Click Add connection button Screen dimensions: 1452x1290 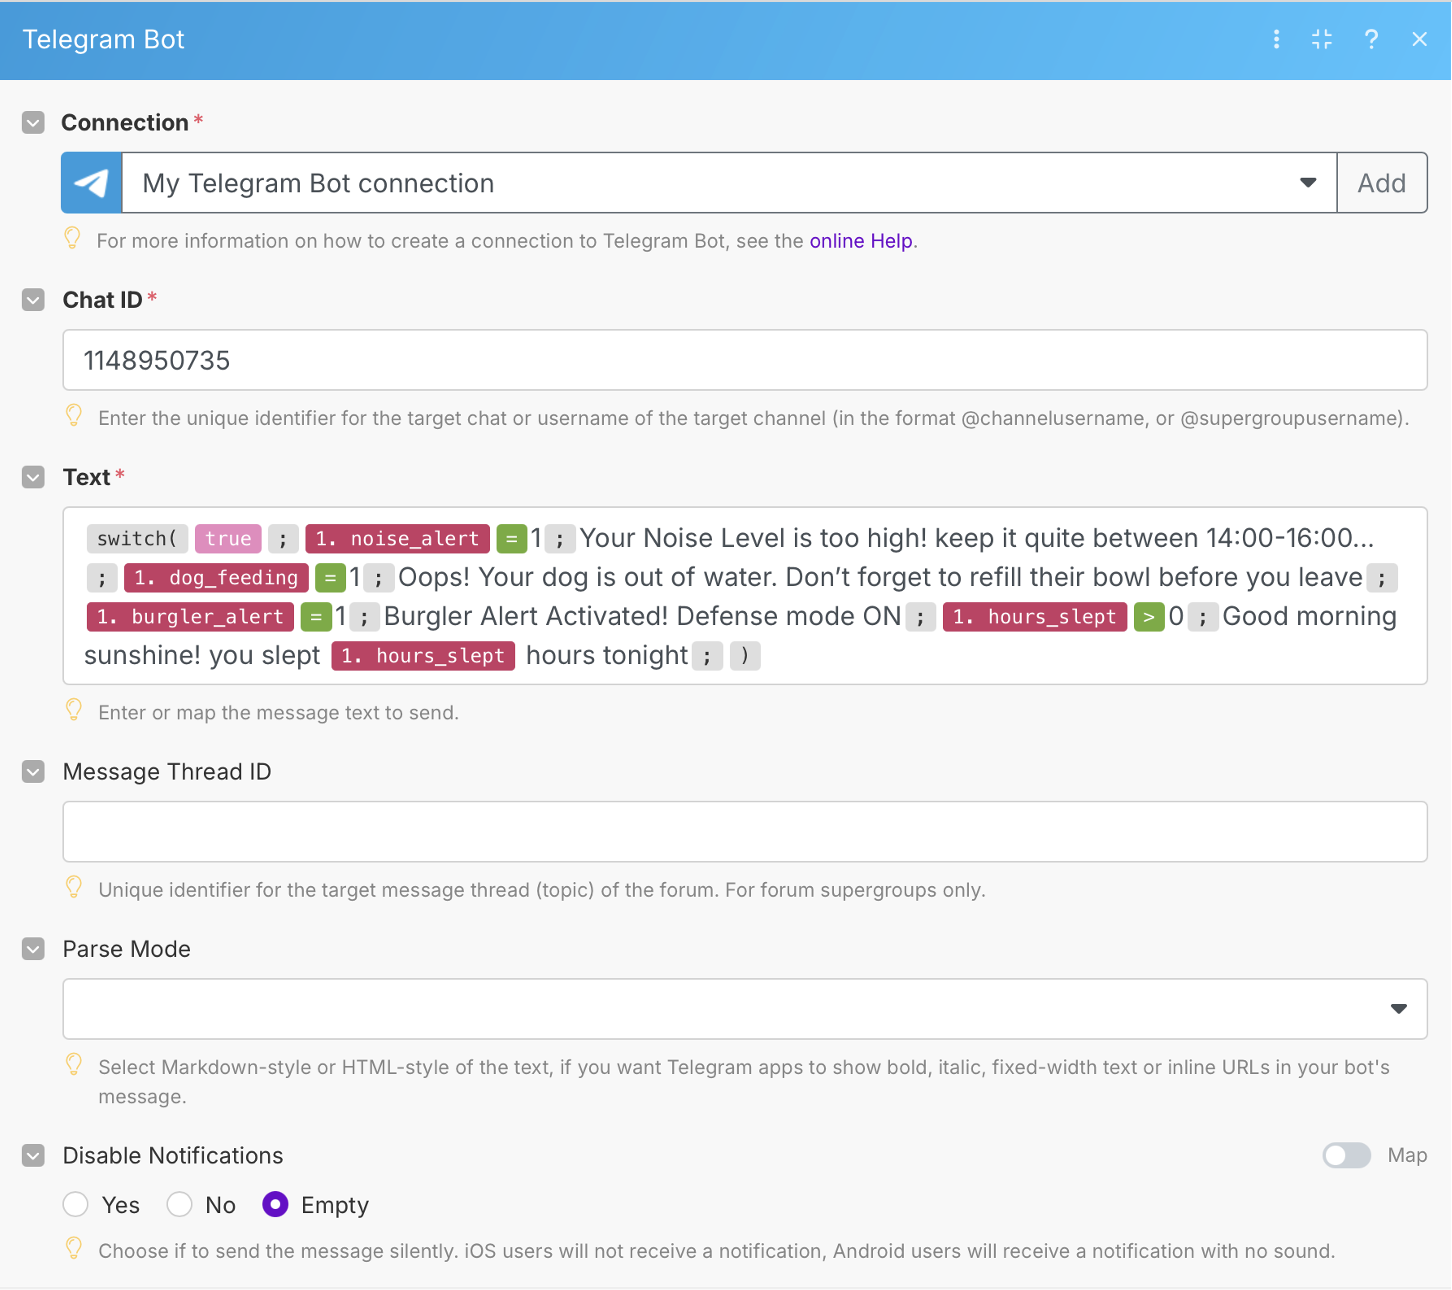pos(1382,183)
